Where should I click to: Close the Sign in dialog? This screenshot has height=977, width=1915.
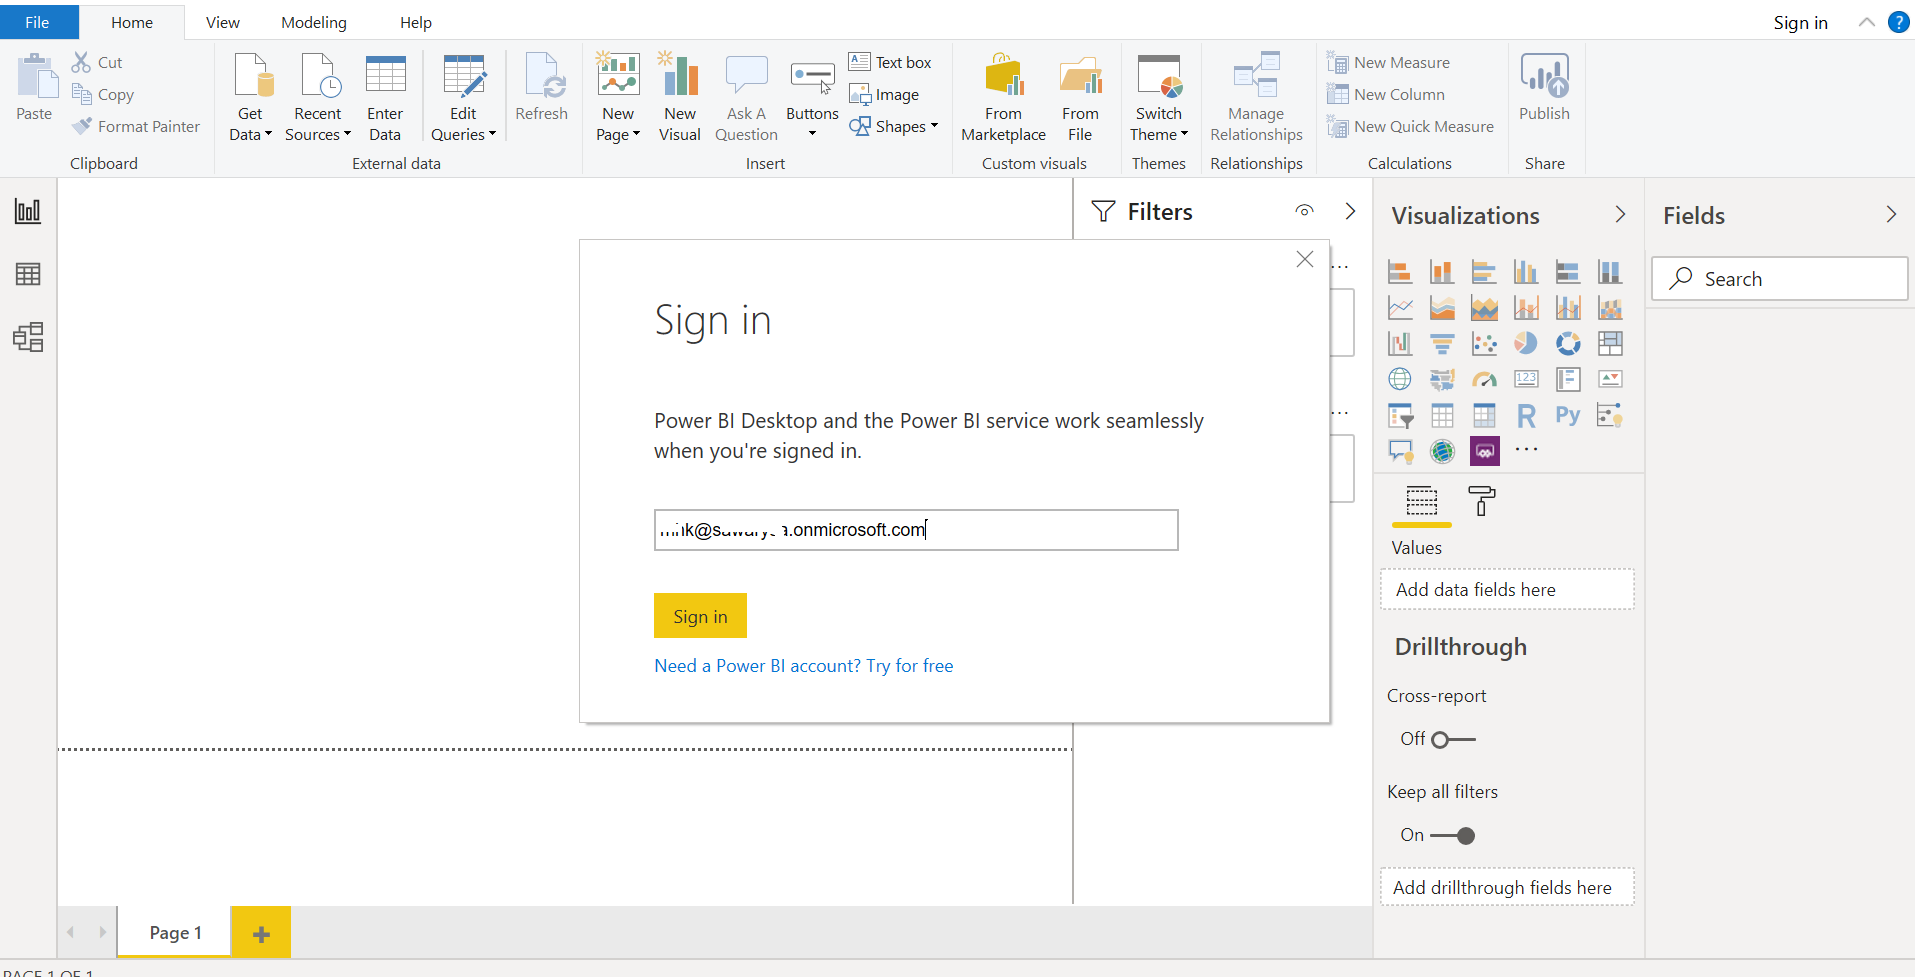[1305, 259]
